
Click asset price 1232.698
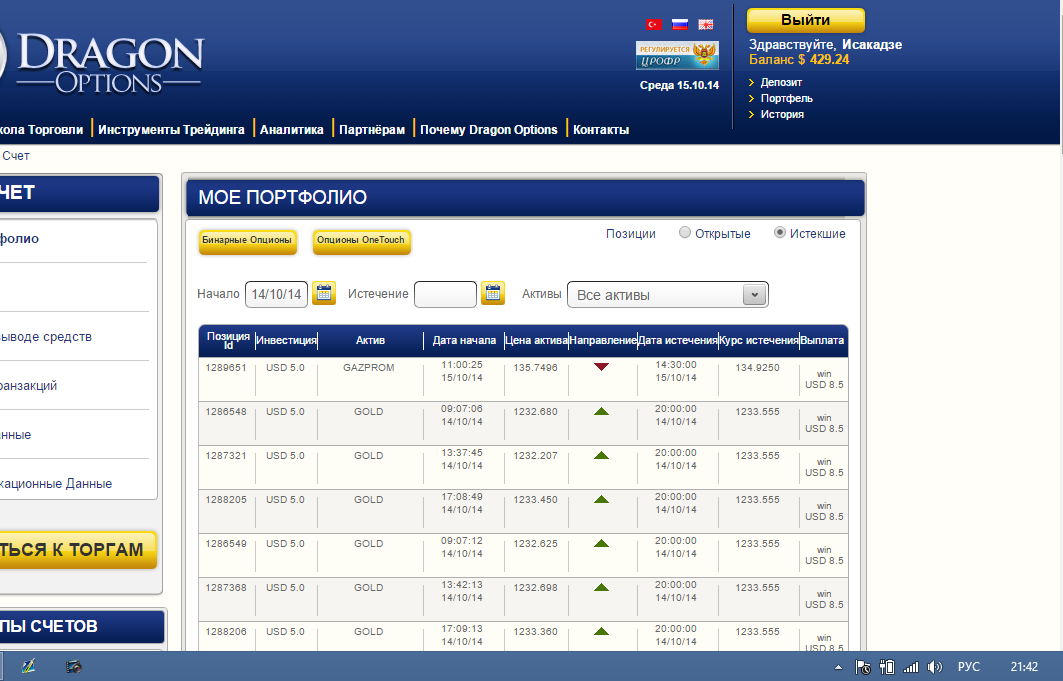pyautogui.click(x=536, y=587)
